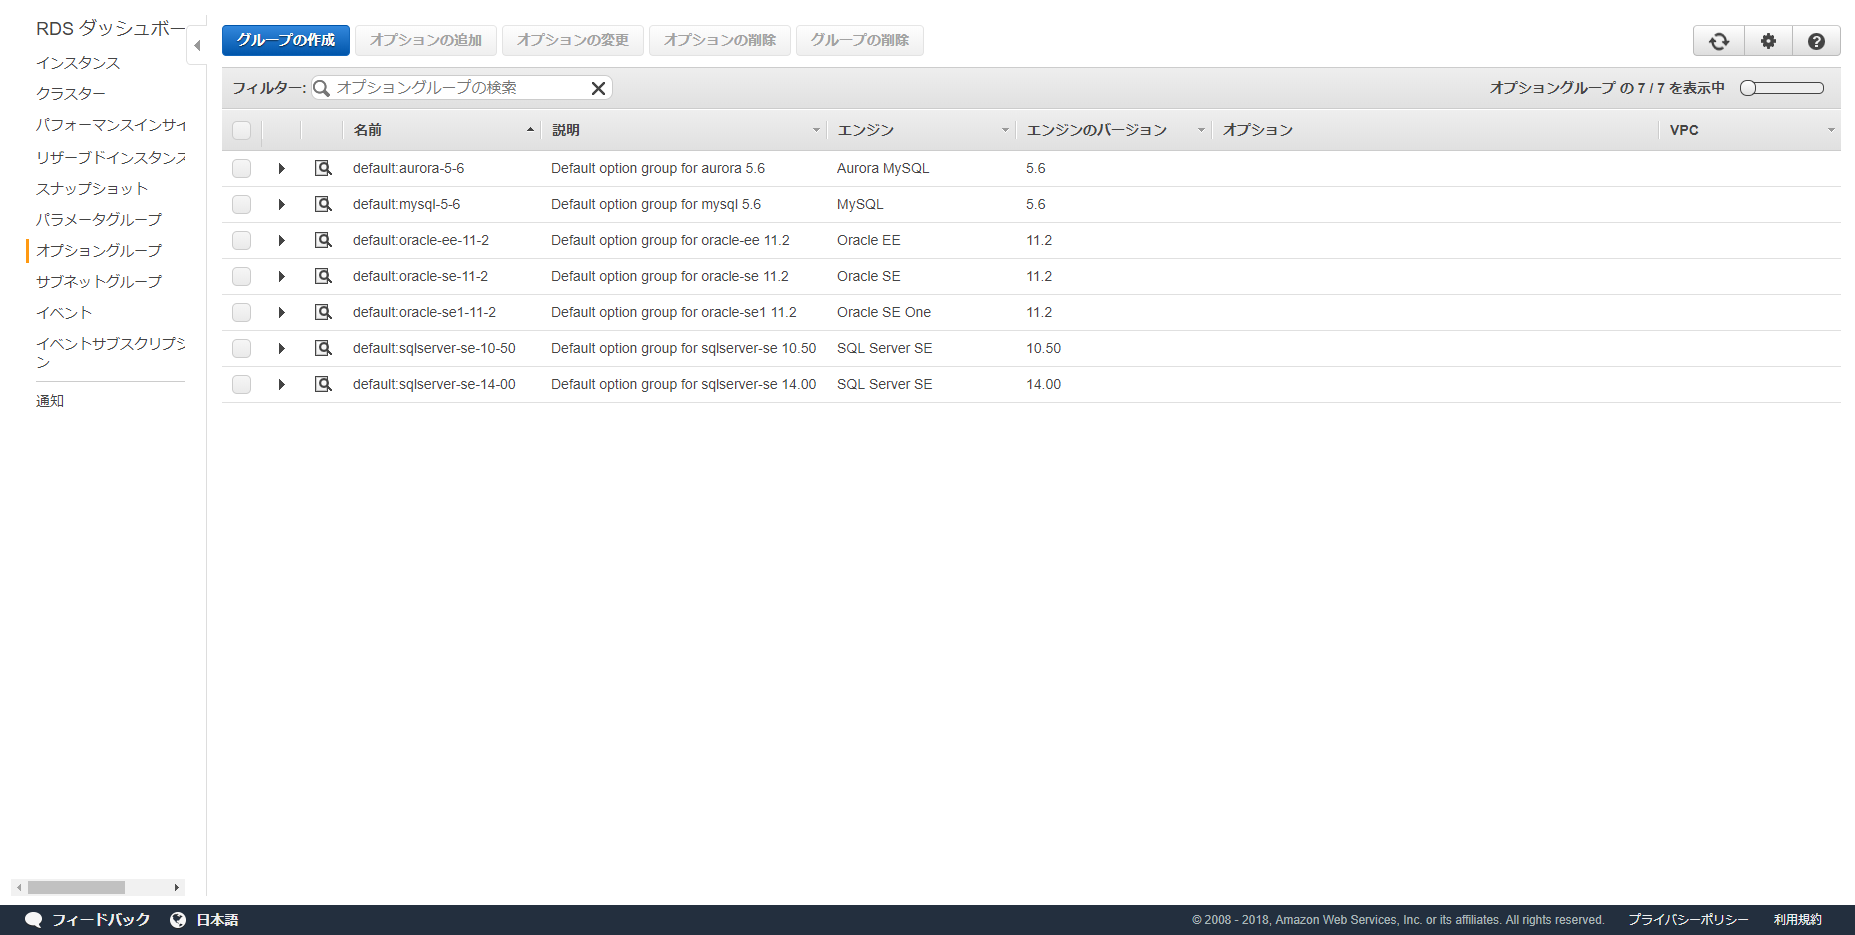The image size is (1855, 935).
Task: Open VPC column sort arrow
Action: 1831,130
